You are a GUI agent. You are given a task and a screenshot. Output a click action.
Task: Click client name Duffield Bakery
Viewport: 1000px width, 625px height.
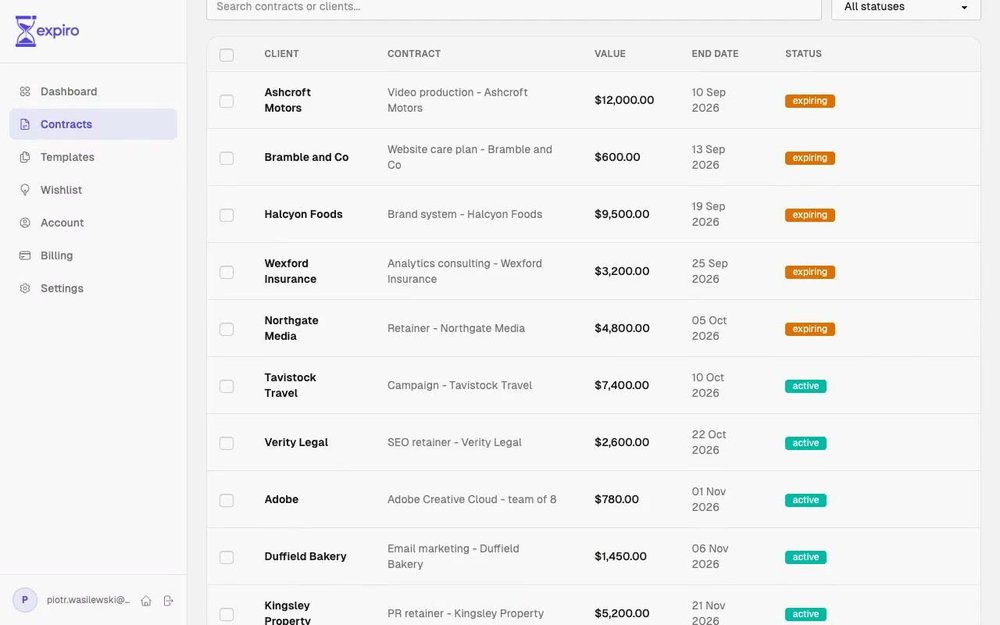pyautogui.click(x=305, y=556)
